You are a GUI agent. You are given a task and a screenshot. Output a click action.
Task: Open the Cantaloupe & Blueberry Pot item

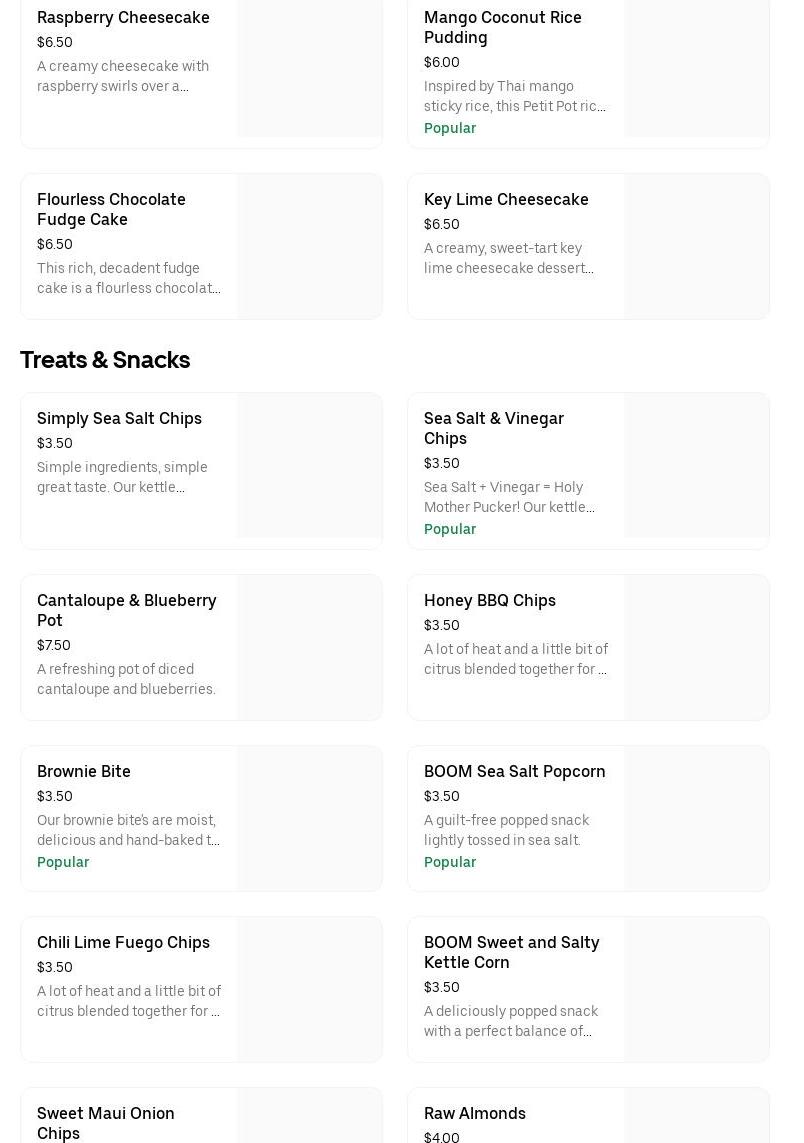click(126, 611)
